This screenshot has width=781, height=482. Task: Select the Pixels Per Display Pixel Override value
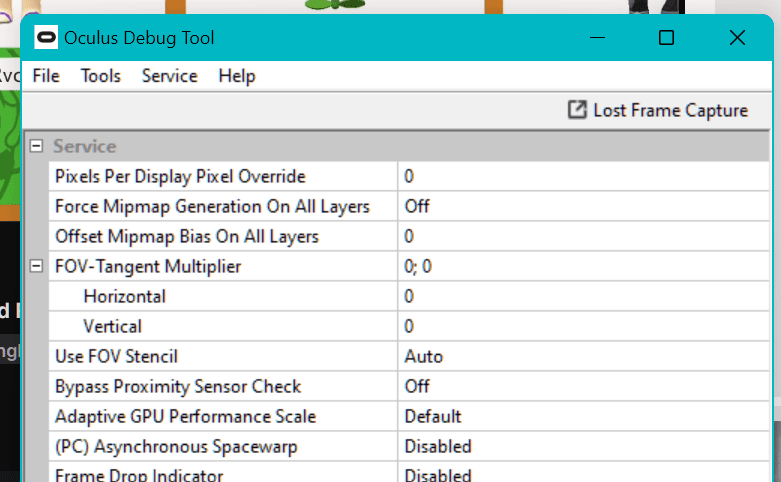(583, 176)
